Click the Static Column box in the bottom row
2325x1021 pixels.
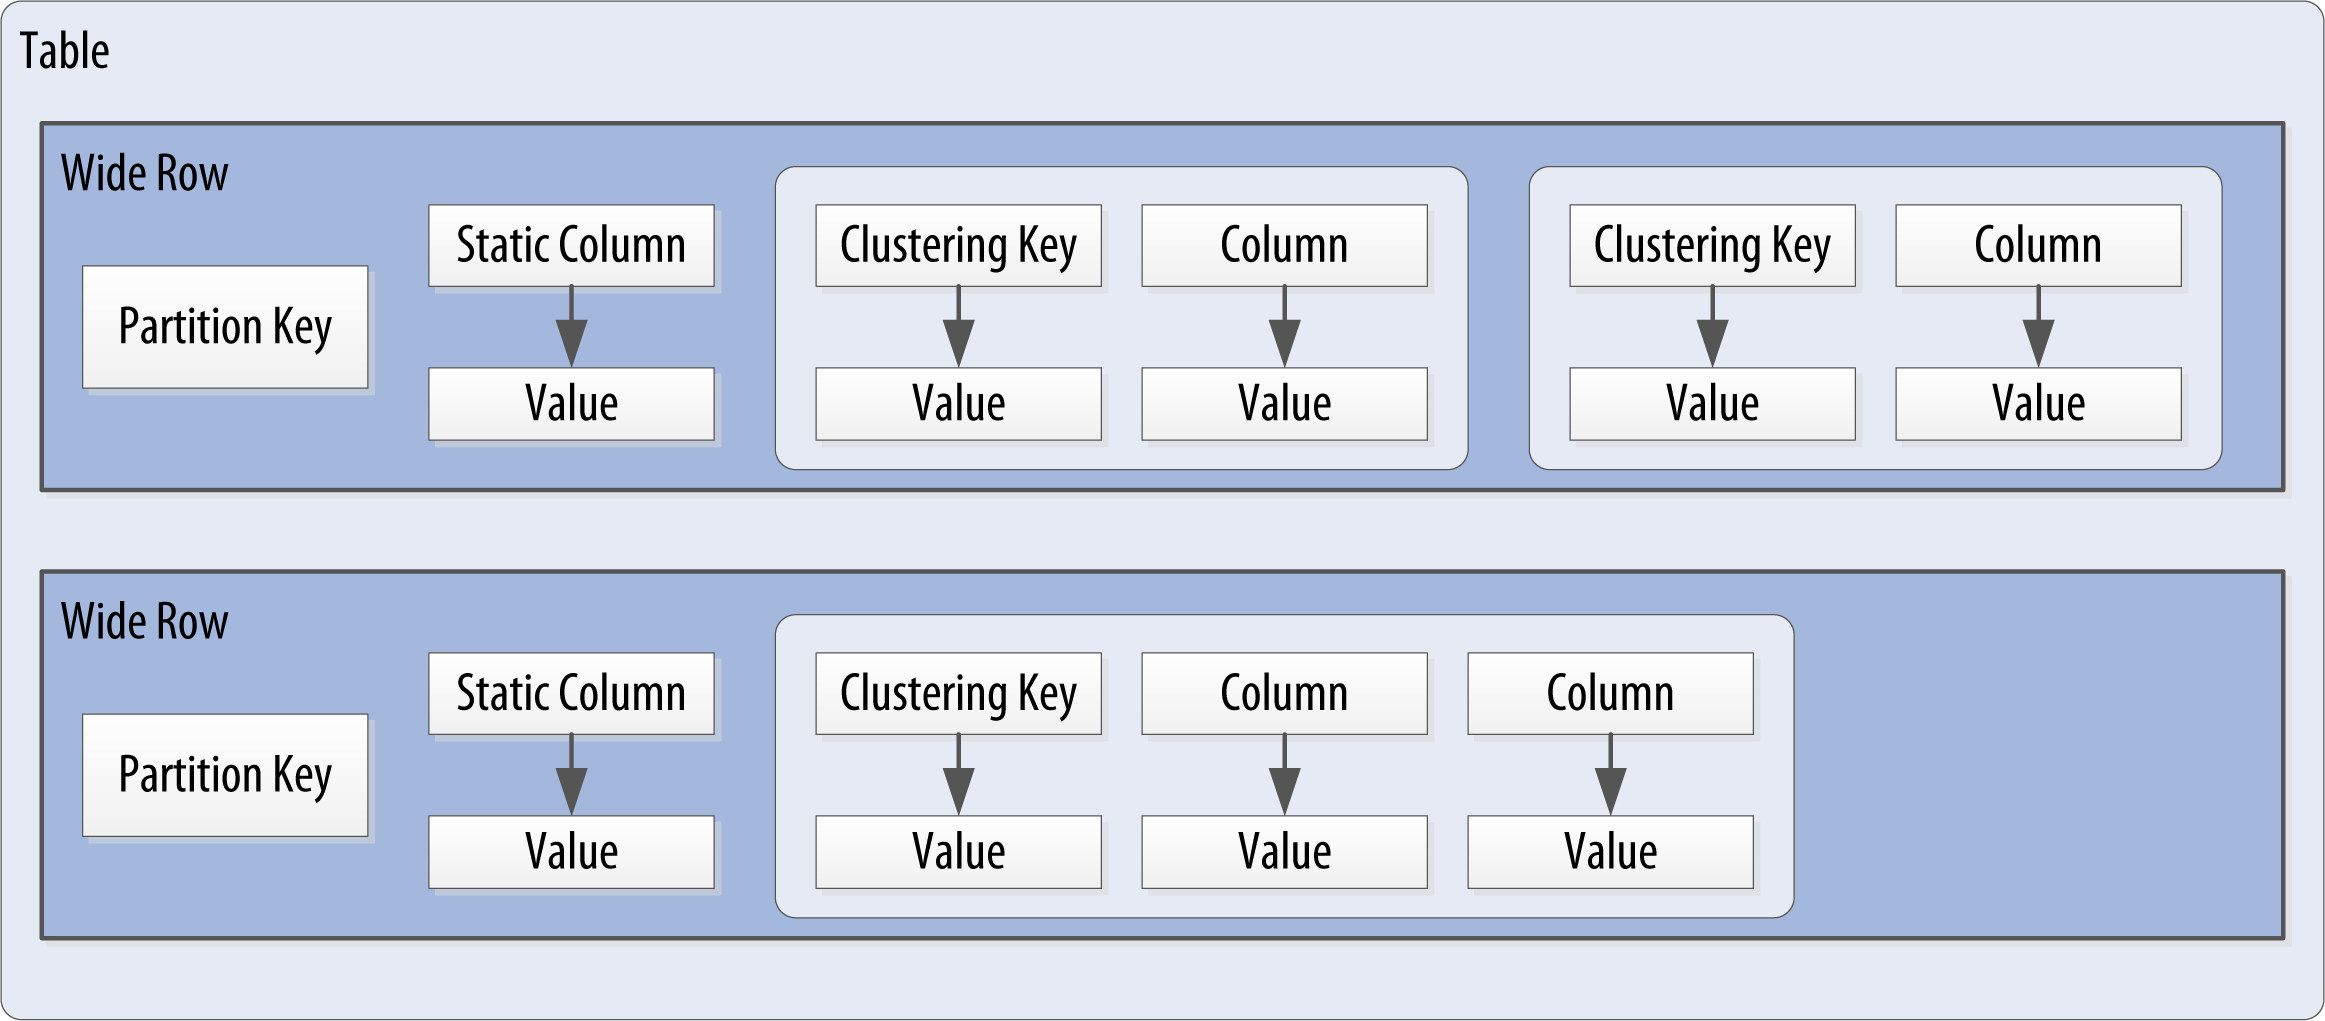coord(571,693)
